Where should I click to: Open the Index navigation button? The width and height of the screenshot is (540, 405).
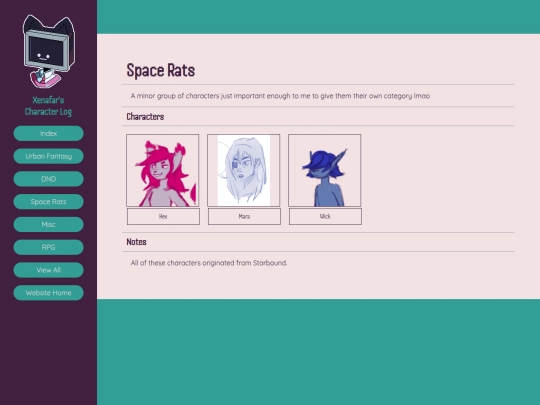point(49,133)
